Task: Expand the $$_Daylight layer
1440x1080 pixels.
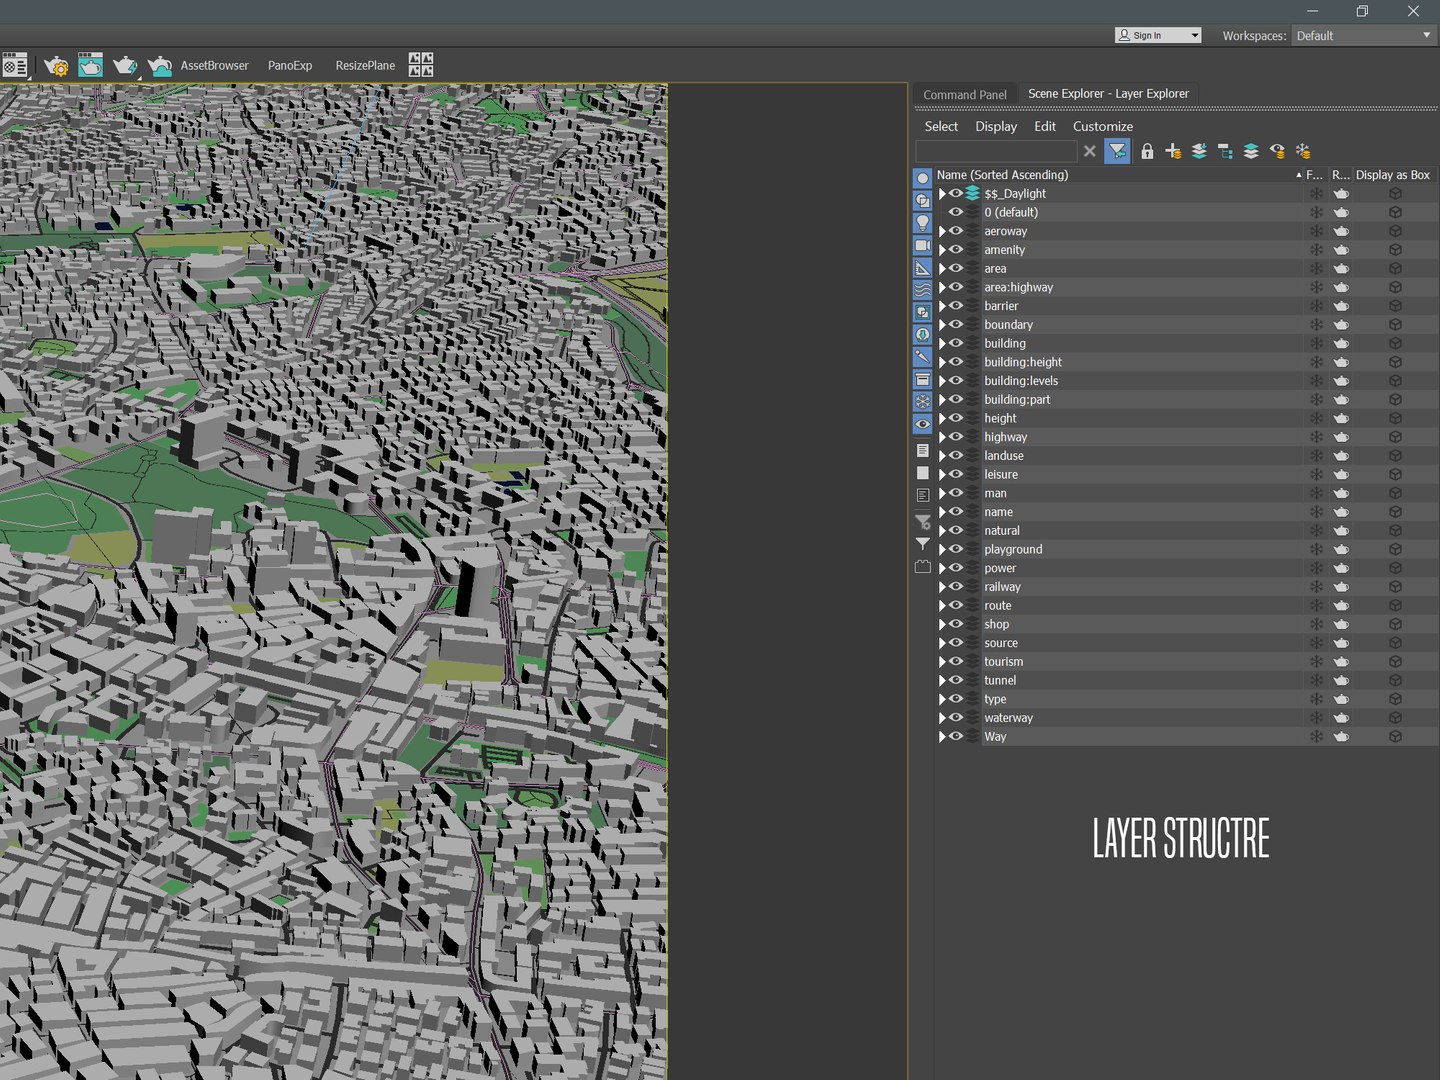Action: click(x=942, y=194)
